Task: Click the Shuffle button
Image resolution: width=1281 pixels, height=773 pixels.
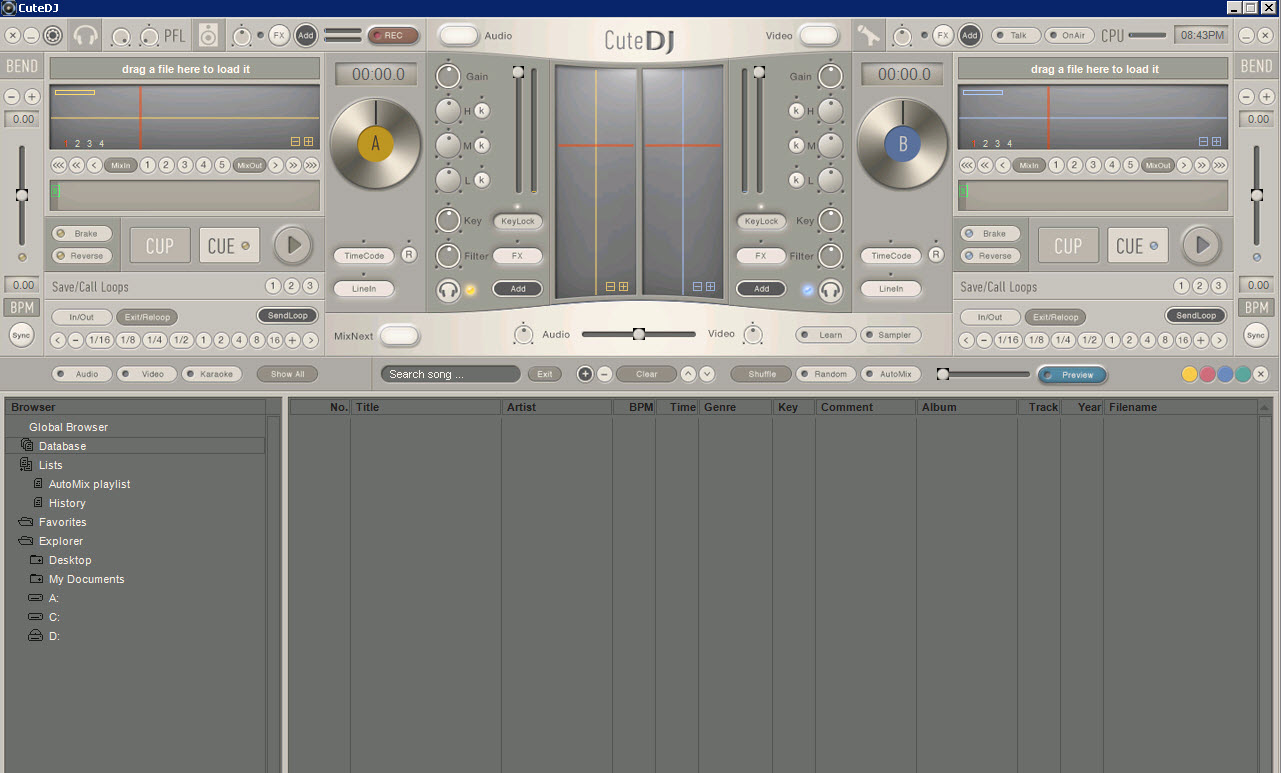Action: 762,374
